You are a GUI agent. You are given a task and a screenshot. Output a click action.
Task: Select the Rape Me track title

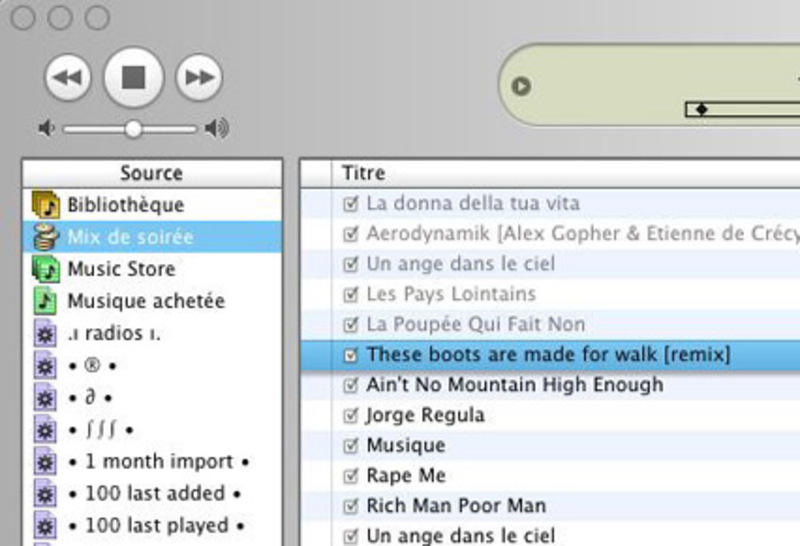406,476
